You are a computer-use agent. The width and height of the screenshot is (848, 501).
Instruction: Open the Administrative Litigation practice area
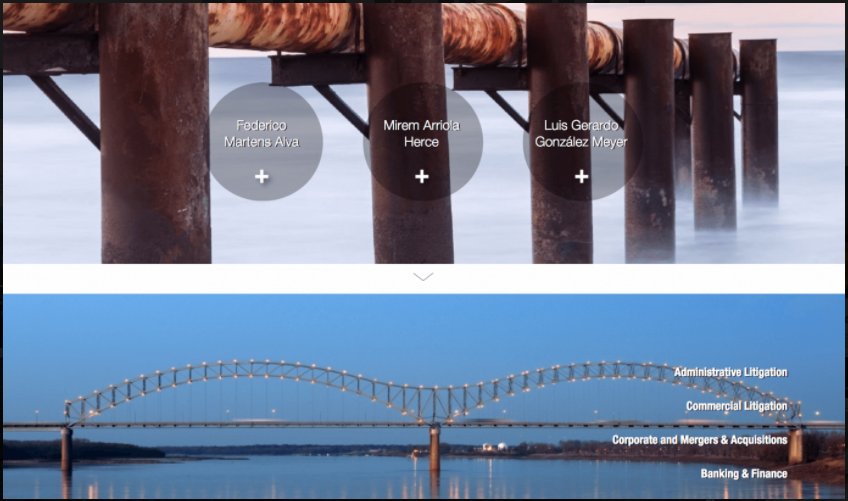click(731, 372)
